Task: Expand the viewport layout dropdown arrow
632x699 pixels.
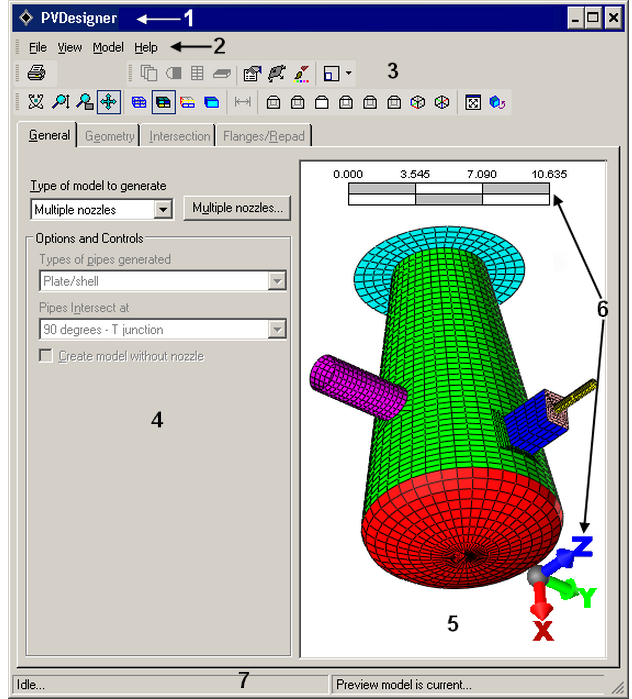Action: (x=349, y=74)
